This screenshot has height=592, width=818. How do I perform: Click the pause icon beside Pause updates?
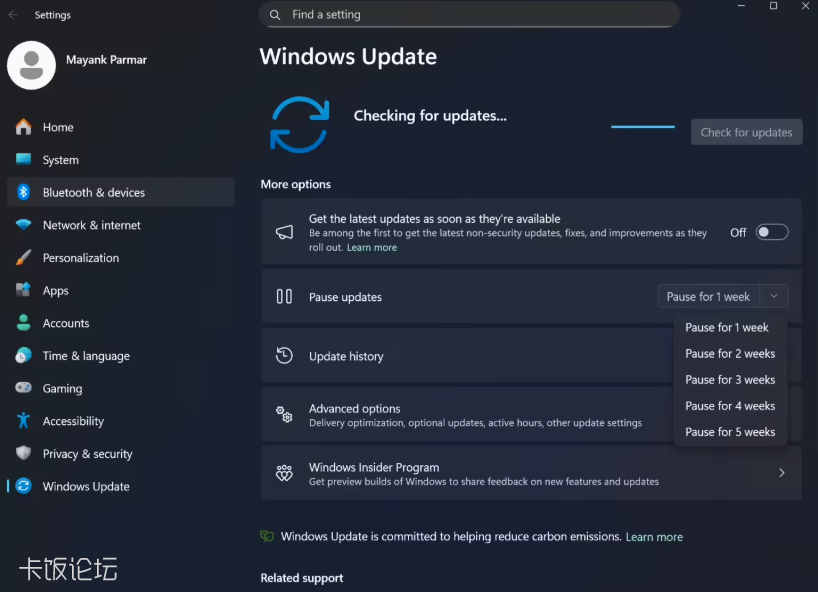[x=284, y=297]
